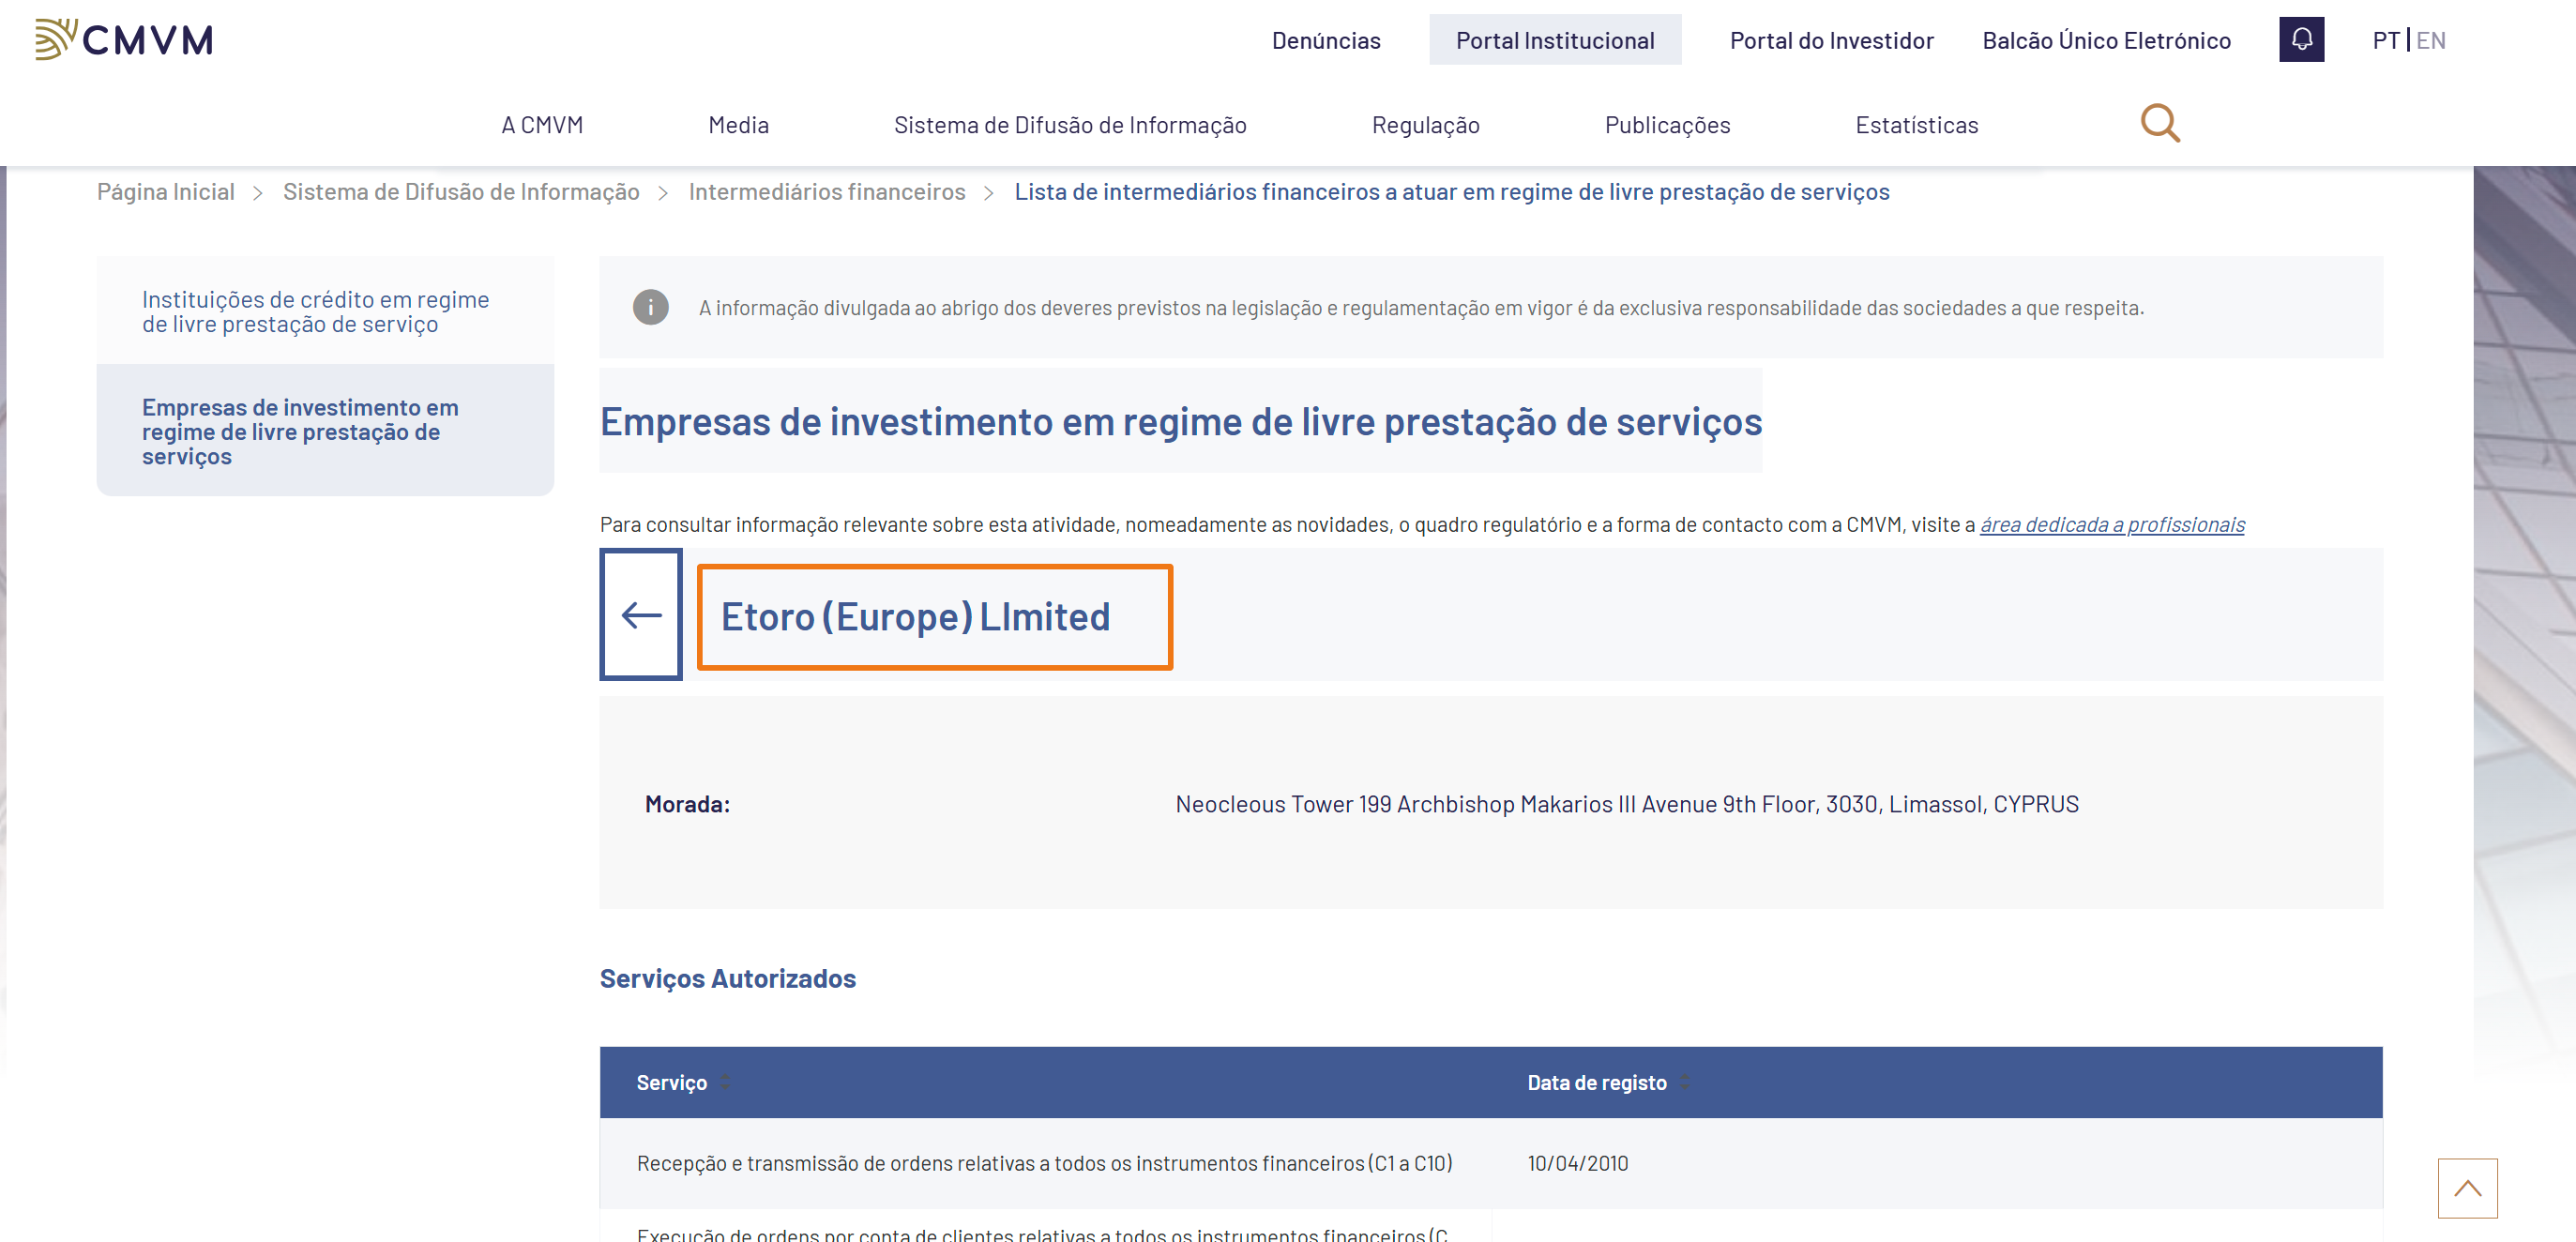Screen dimensions: 2576x1242
Task: Open Sistema de Difusão de Informação breadcrumb
Action: 461,191
